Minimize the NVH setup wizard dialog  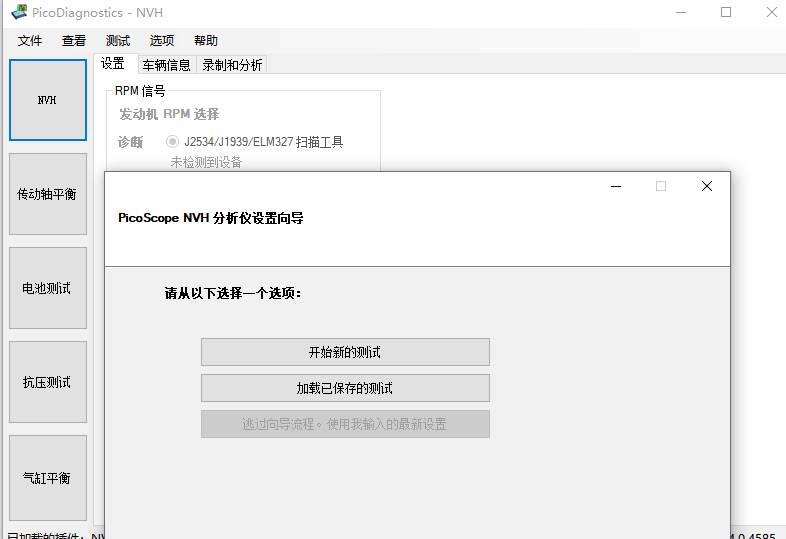click(616, 187)
